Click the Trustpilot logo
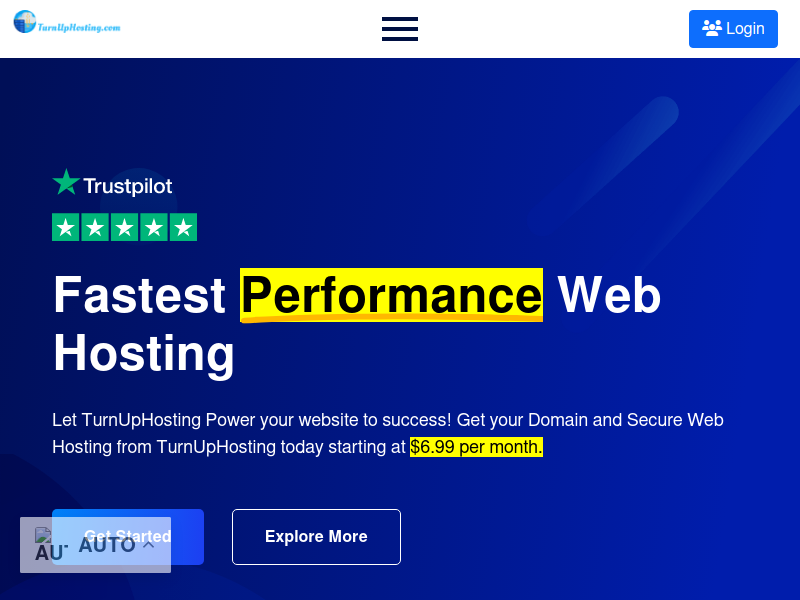800x600 pixels. [112, 183]
